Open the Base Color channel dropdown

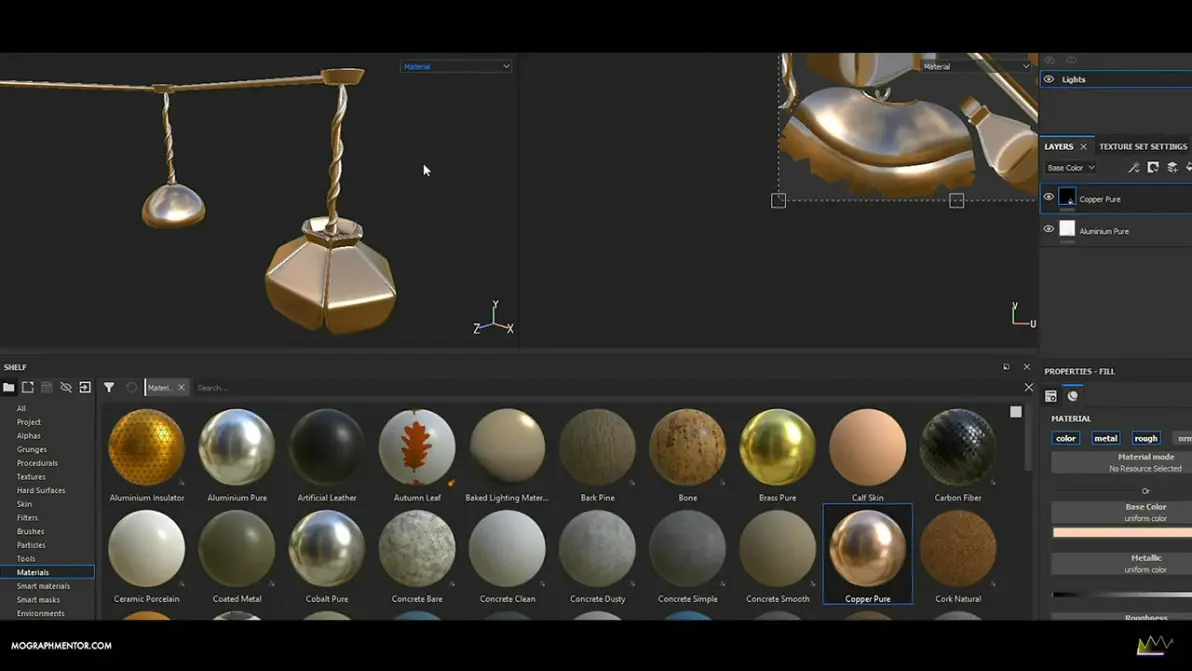1070,168
